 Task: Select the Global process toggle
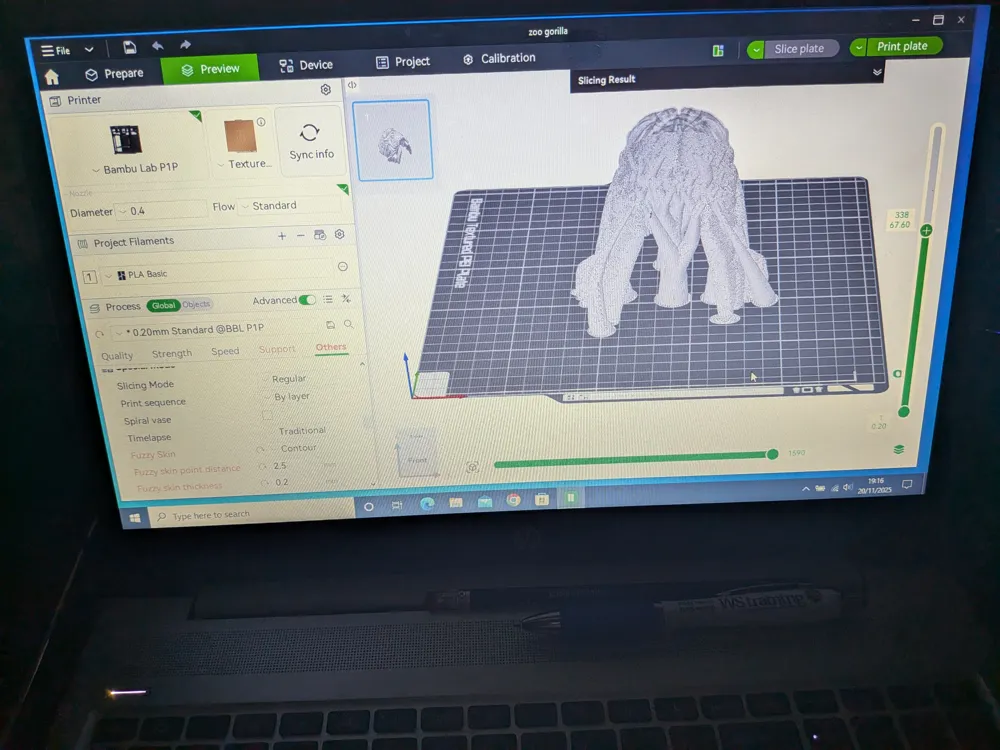(163, 305)
